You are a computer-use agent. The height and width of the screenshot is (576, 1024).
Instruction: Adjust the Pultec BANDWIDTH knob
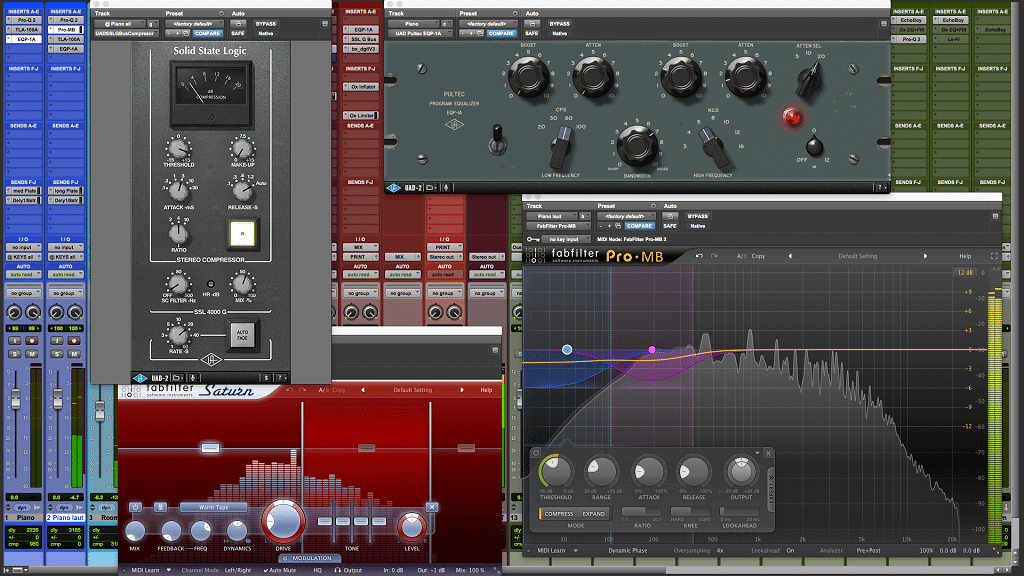pos(636,144)
